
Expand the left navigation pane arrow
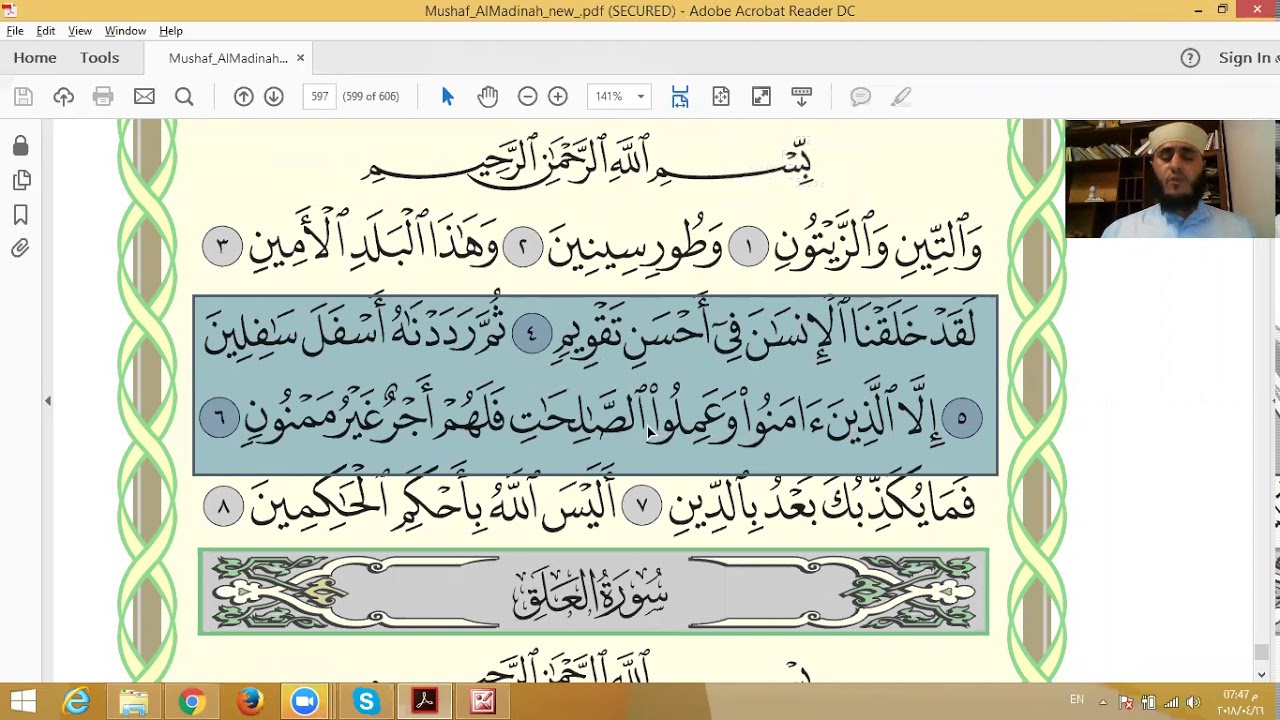47,400
